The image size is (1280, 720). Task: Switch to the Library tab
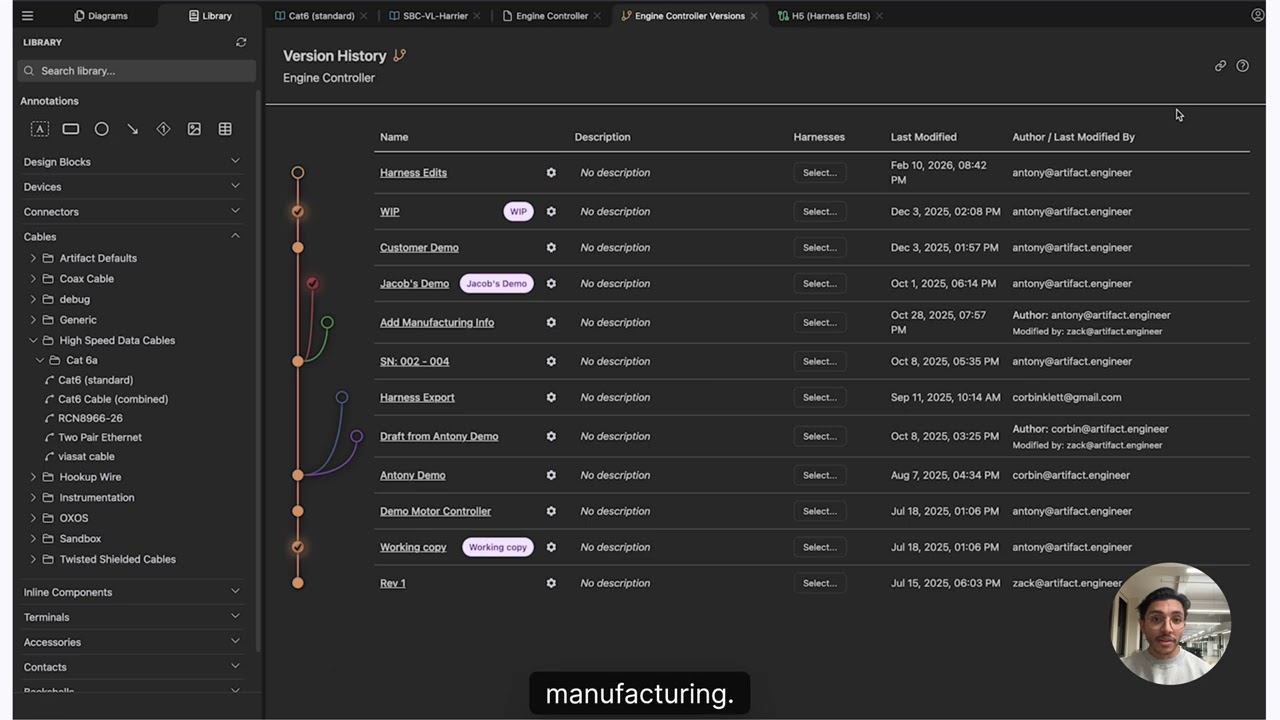pyautogui.click(x=210, y=16)
